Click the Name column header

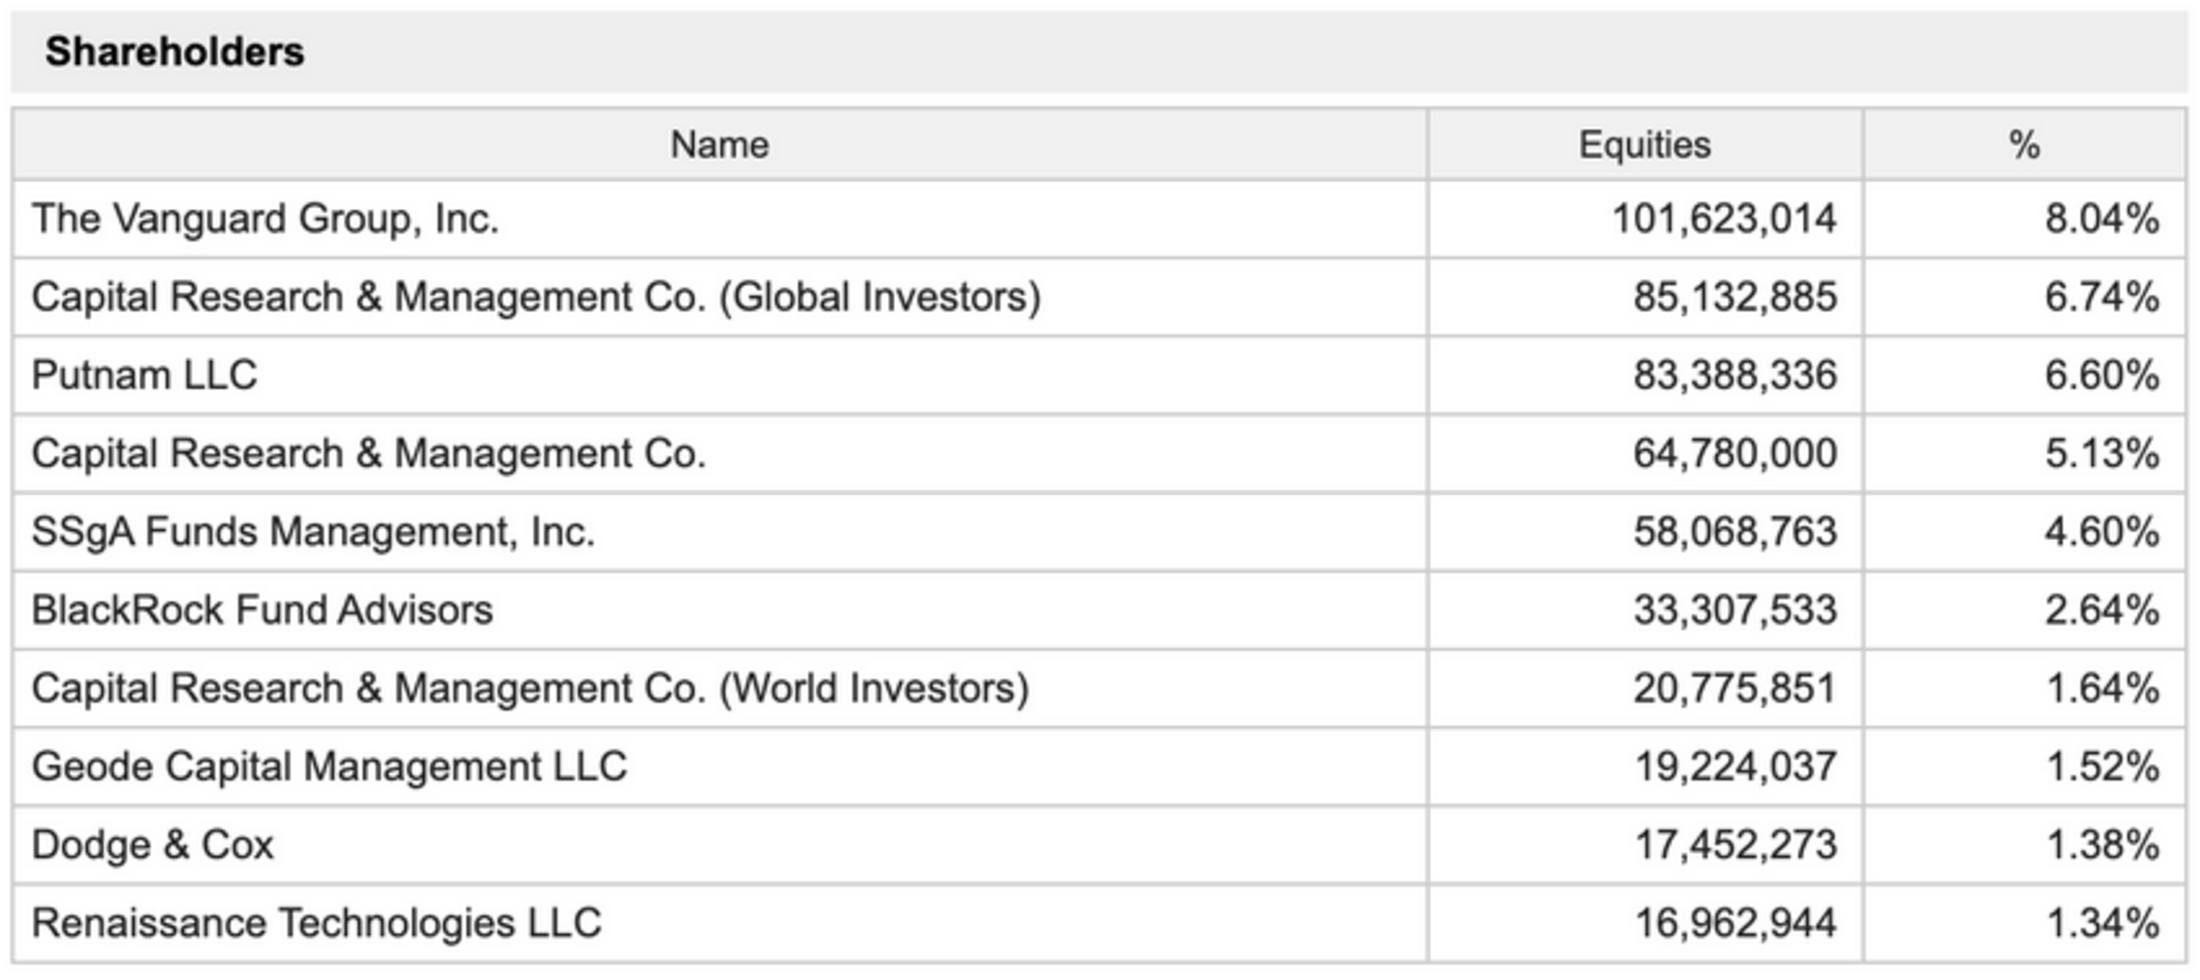719,145
